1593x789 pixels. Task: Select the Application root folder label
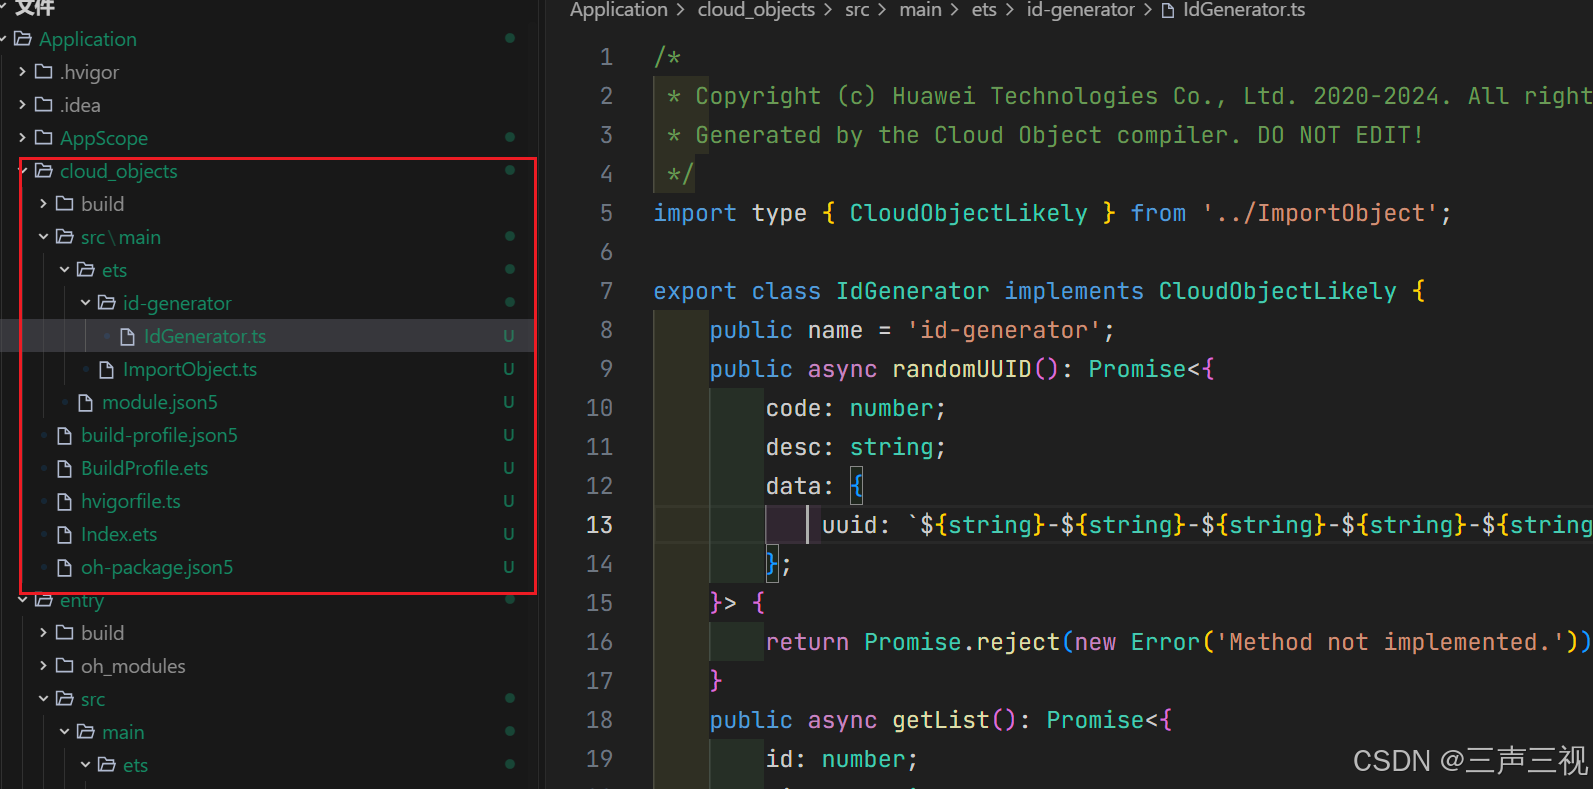point(88,39)
